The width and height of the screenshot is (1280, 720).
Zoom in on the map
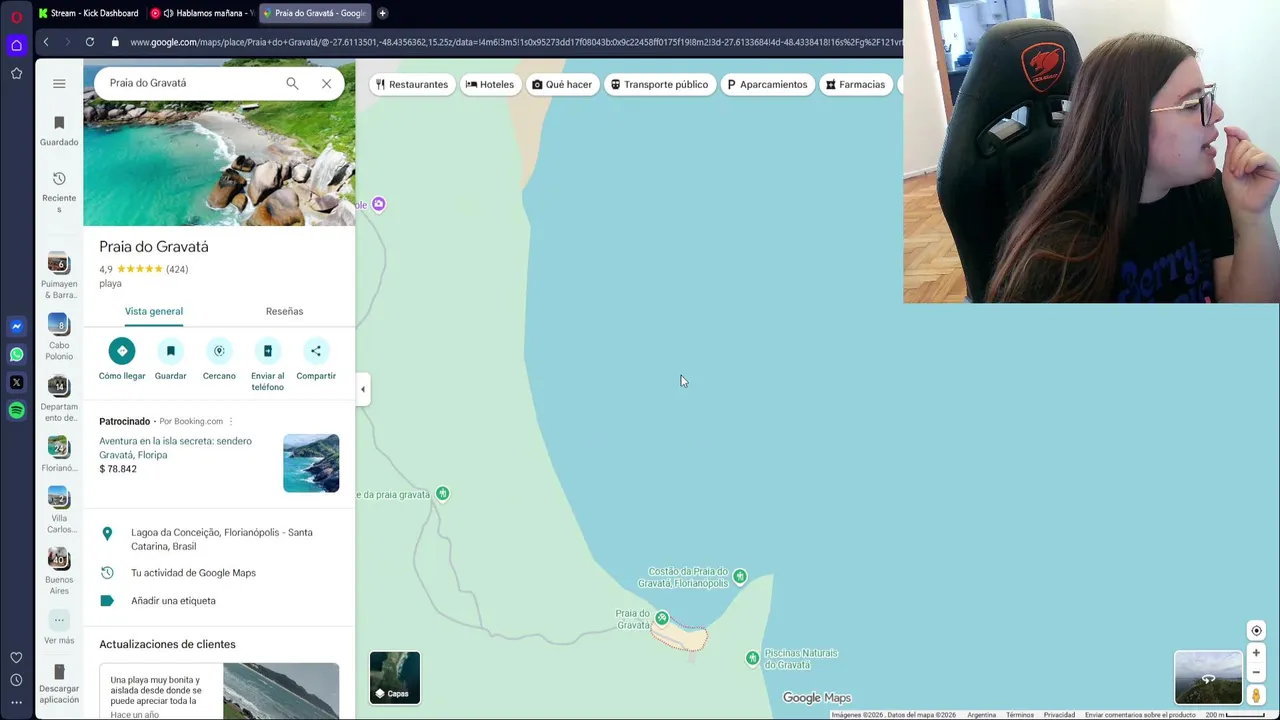click(x=1256, y=653)
